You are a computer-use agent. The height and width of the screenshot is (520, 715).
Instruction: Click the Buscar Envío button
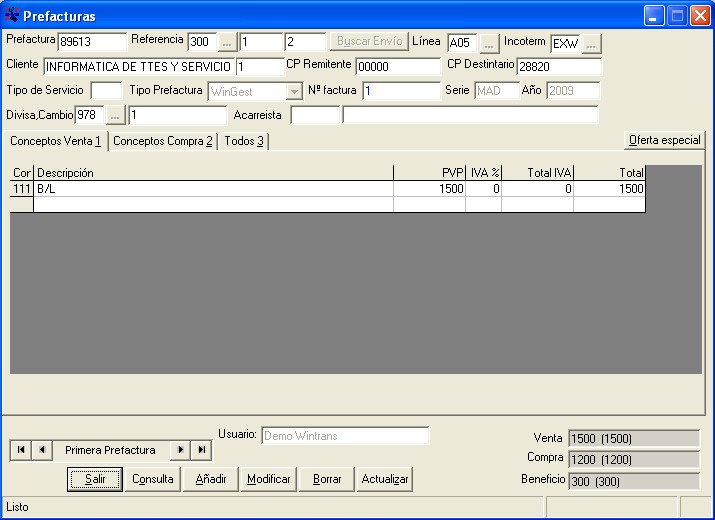(369, 41)
